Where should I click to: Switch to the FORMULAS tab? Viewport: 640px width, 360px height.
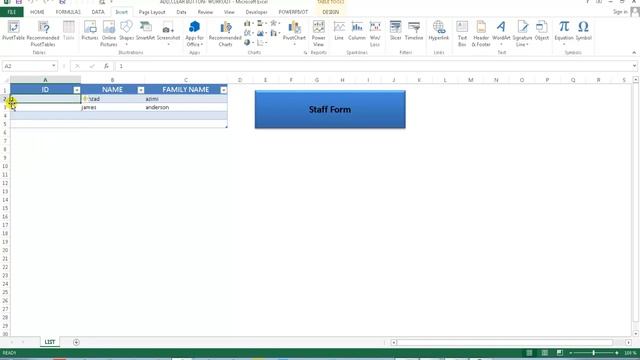coord(68,12)
